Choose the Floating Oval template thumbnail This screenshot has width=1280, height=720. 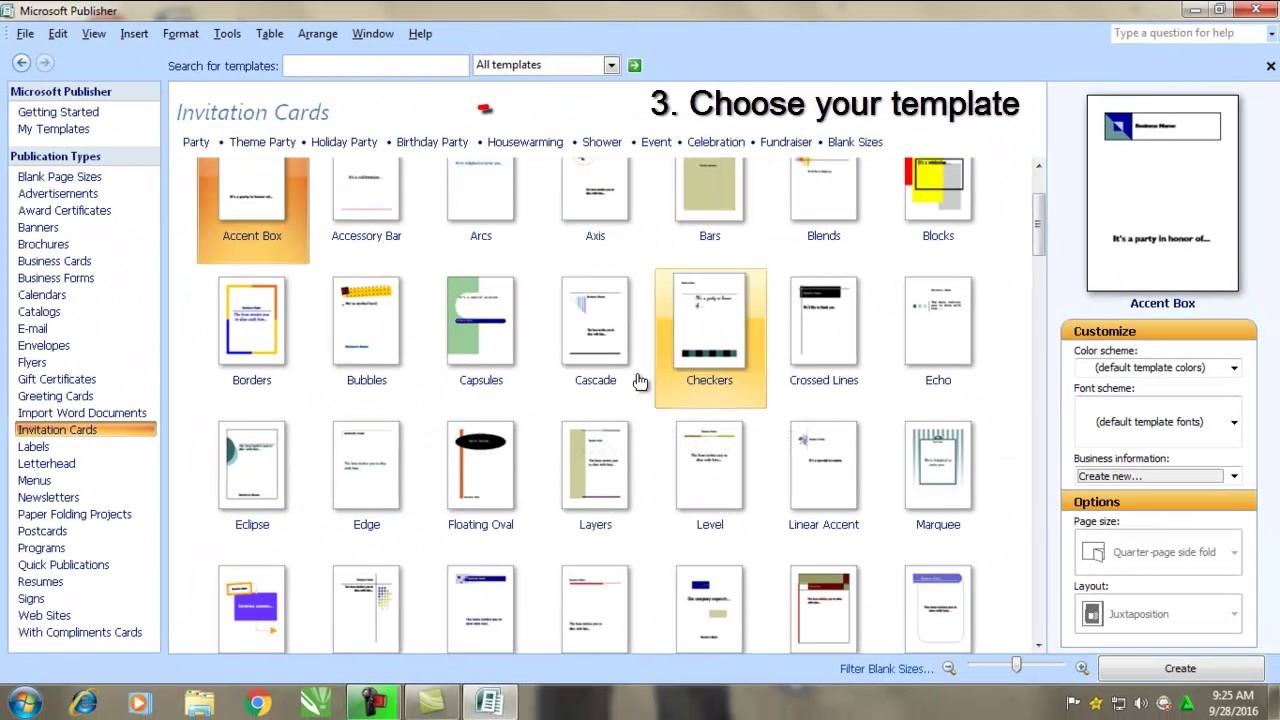pyautogui.click(x=481, y=466)
